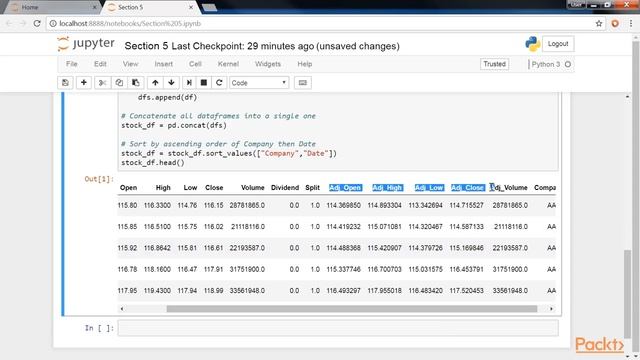
Task: Move selected cell down arrow
Action: click(x=171, y=83)
